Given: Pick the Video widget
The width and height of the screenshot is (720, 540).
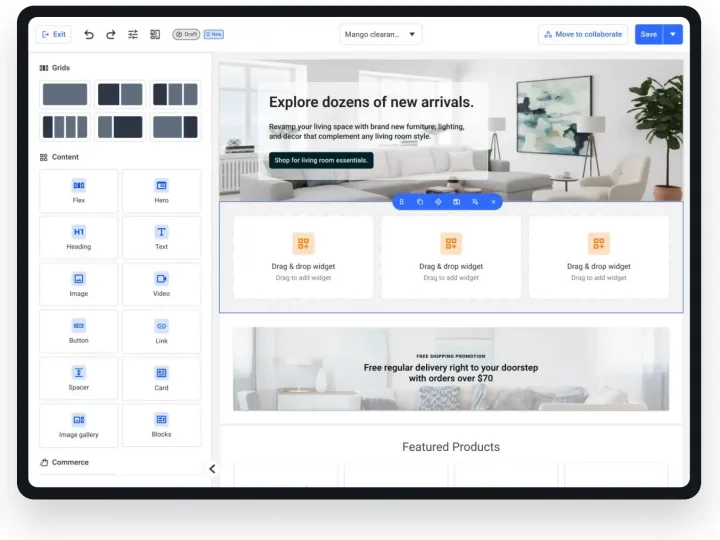Looking at the screenshot, I should pos(161,285).
